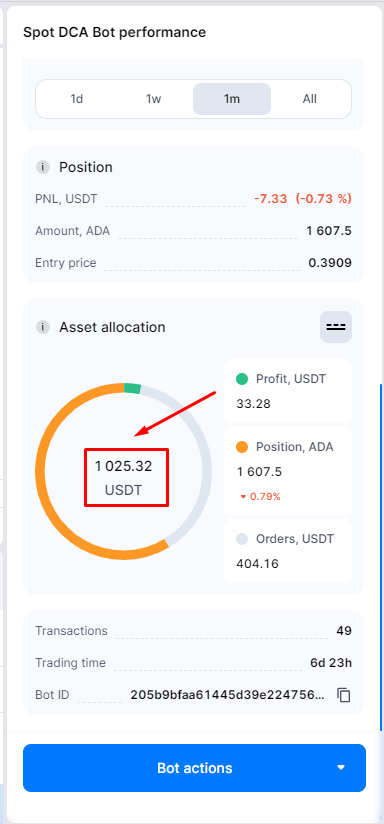Screen dimensions: 384x824
Task: Toggle the asset allocation list view icon
Action: (x=336, y=327)
